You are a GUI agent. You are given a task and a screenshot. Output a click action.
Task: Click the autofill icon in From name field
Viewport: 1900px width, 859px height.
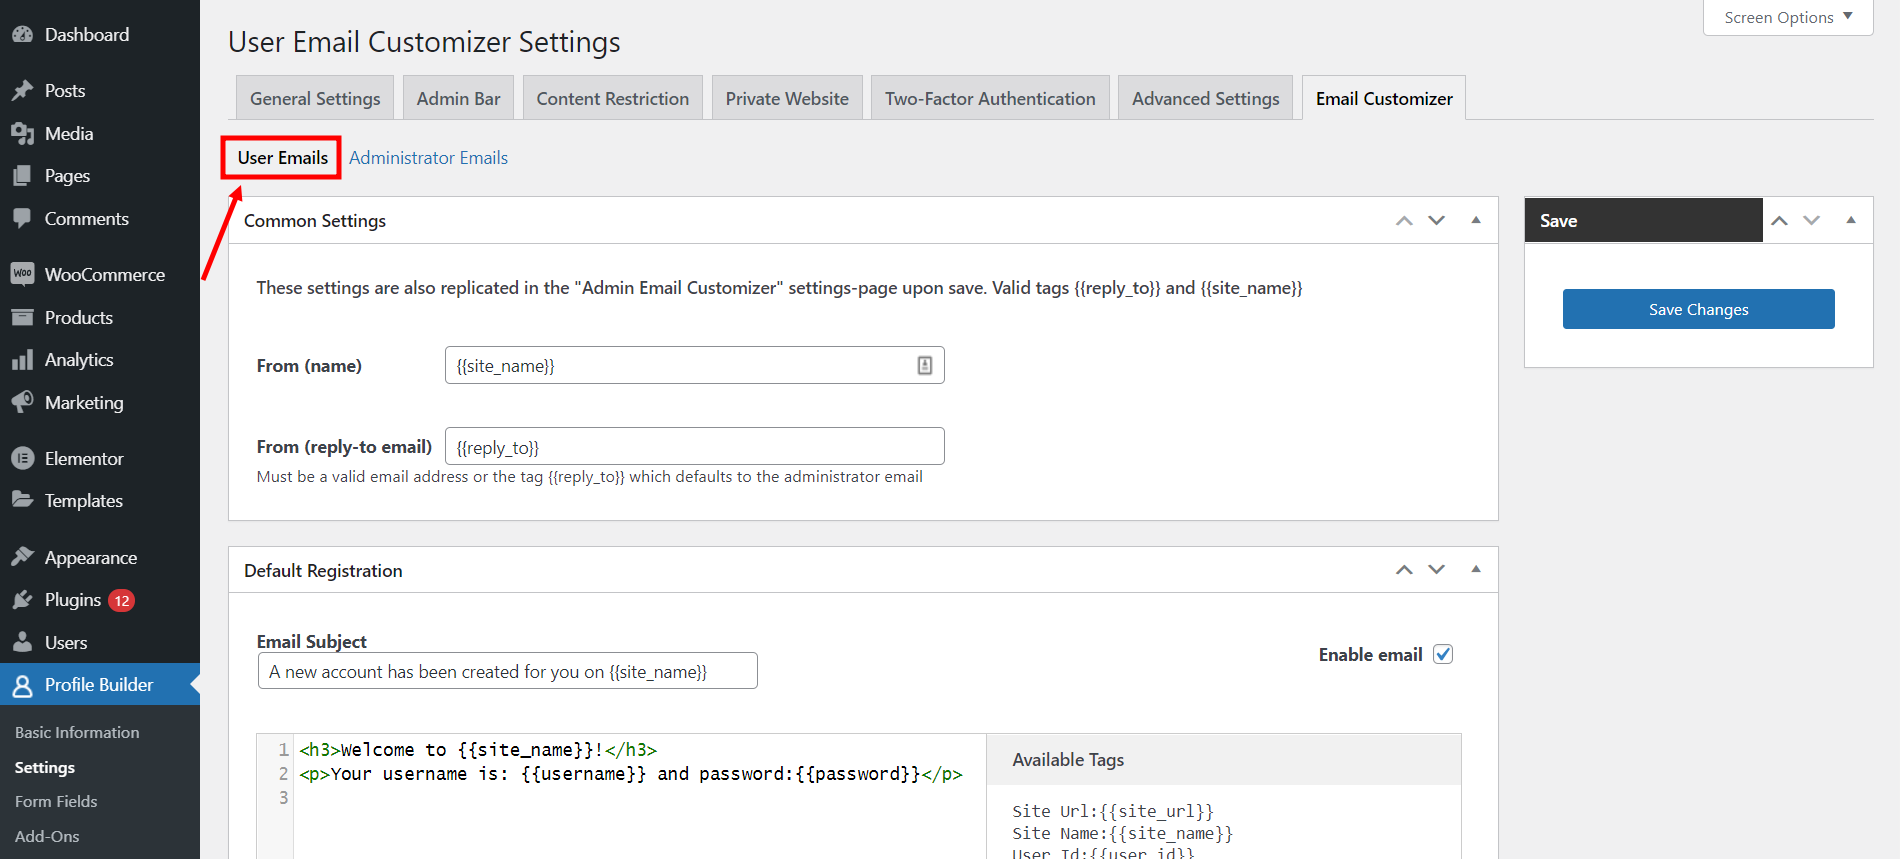(924, 366)
